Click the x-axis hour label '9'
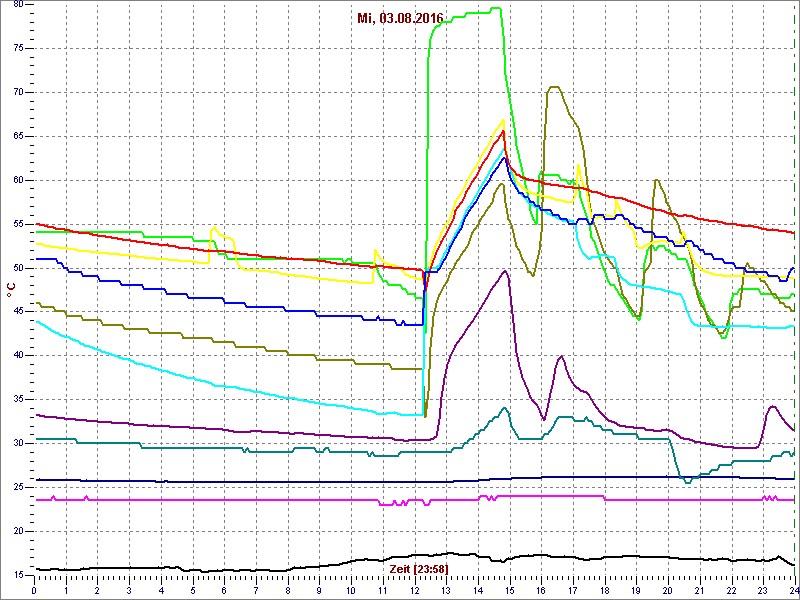800x600 pixels. coord(319,590)
